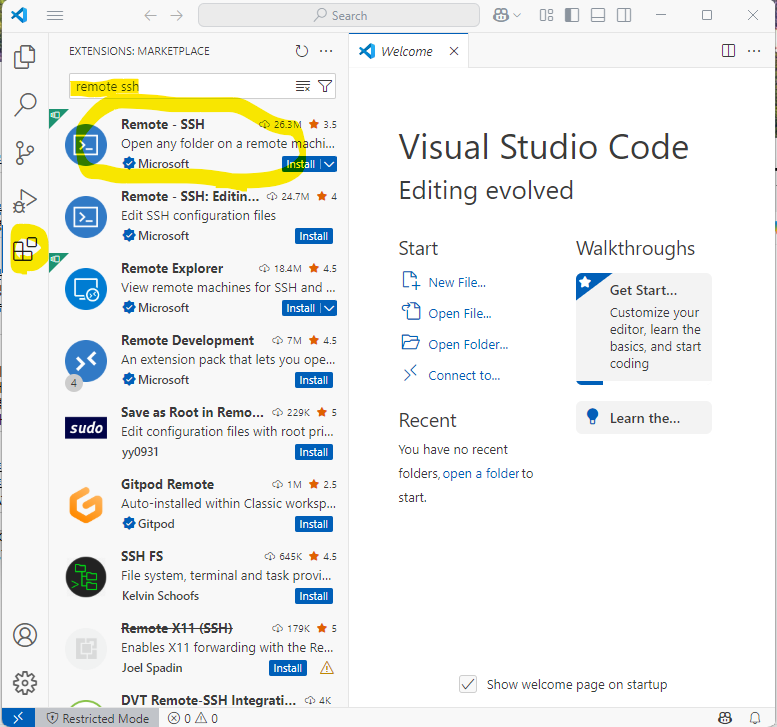777x727 pixels.
Task: Click the publisher name Joel Spadin
Action: point(152,668)
